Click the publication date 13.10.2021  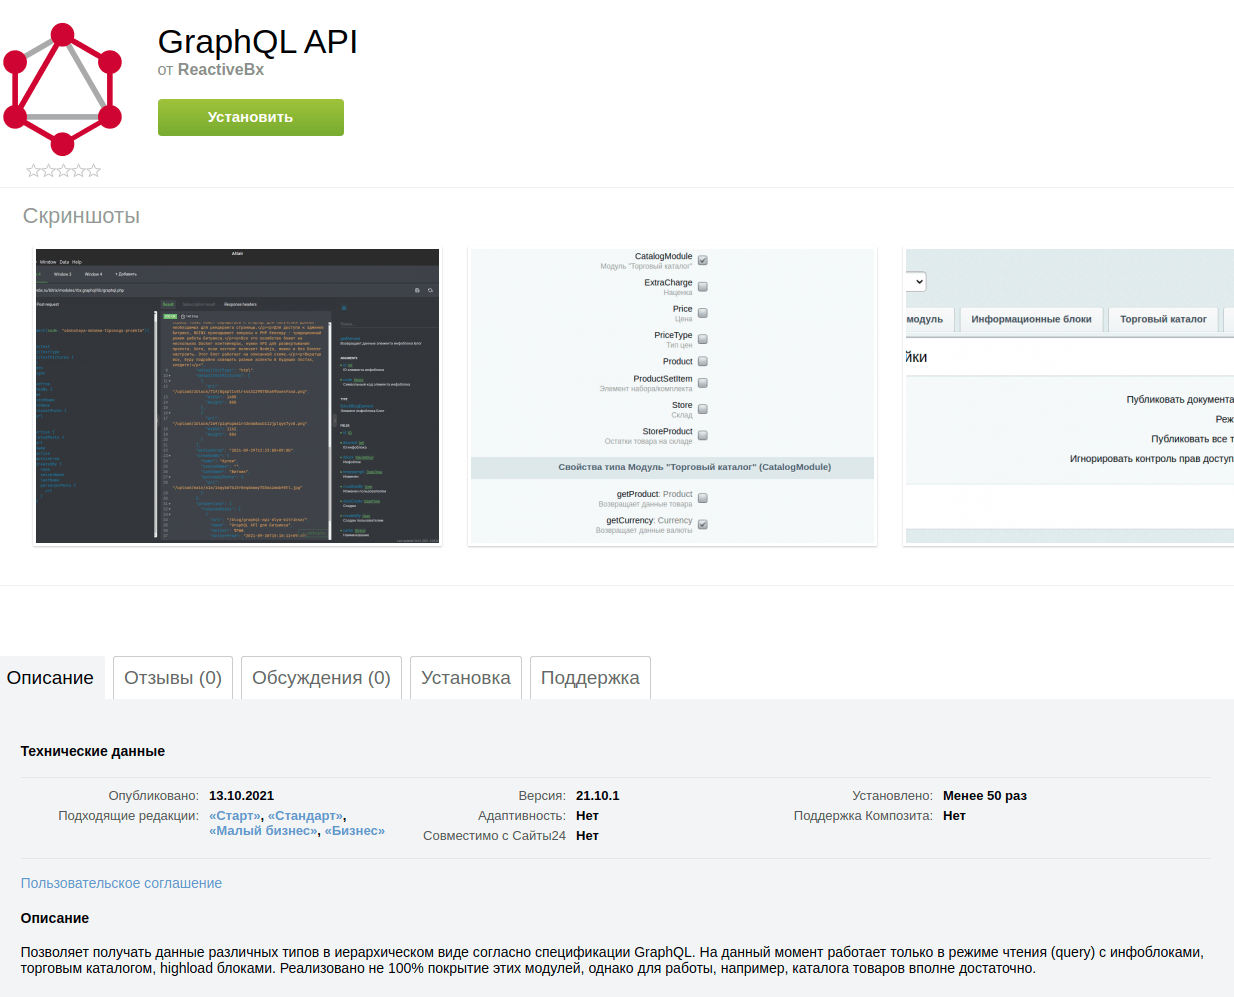241,796
